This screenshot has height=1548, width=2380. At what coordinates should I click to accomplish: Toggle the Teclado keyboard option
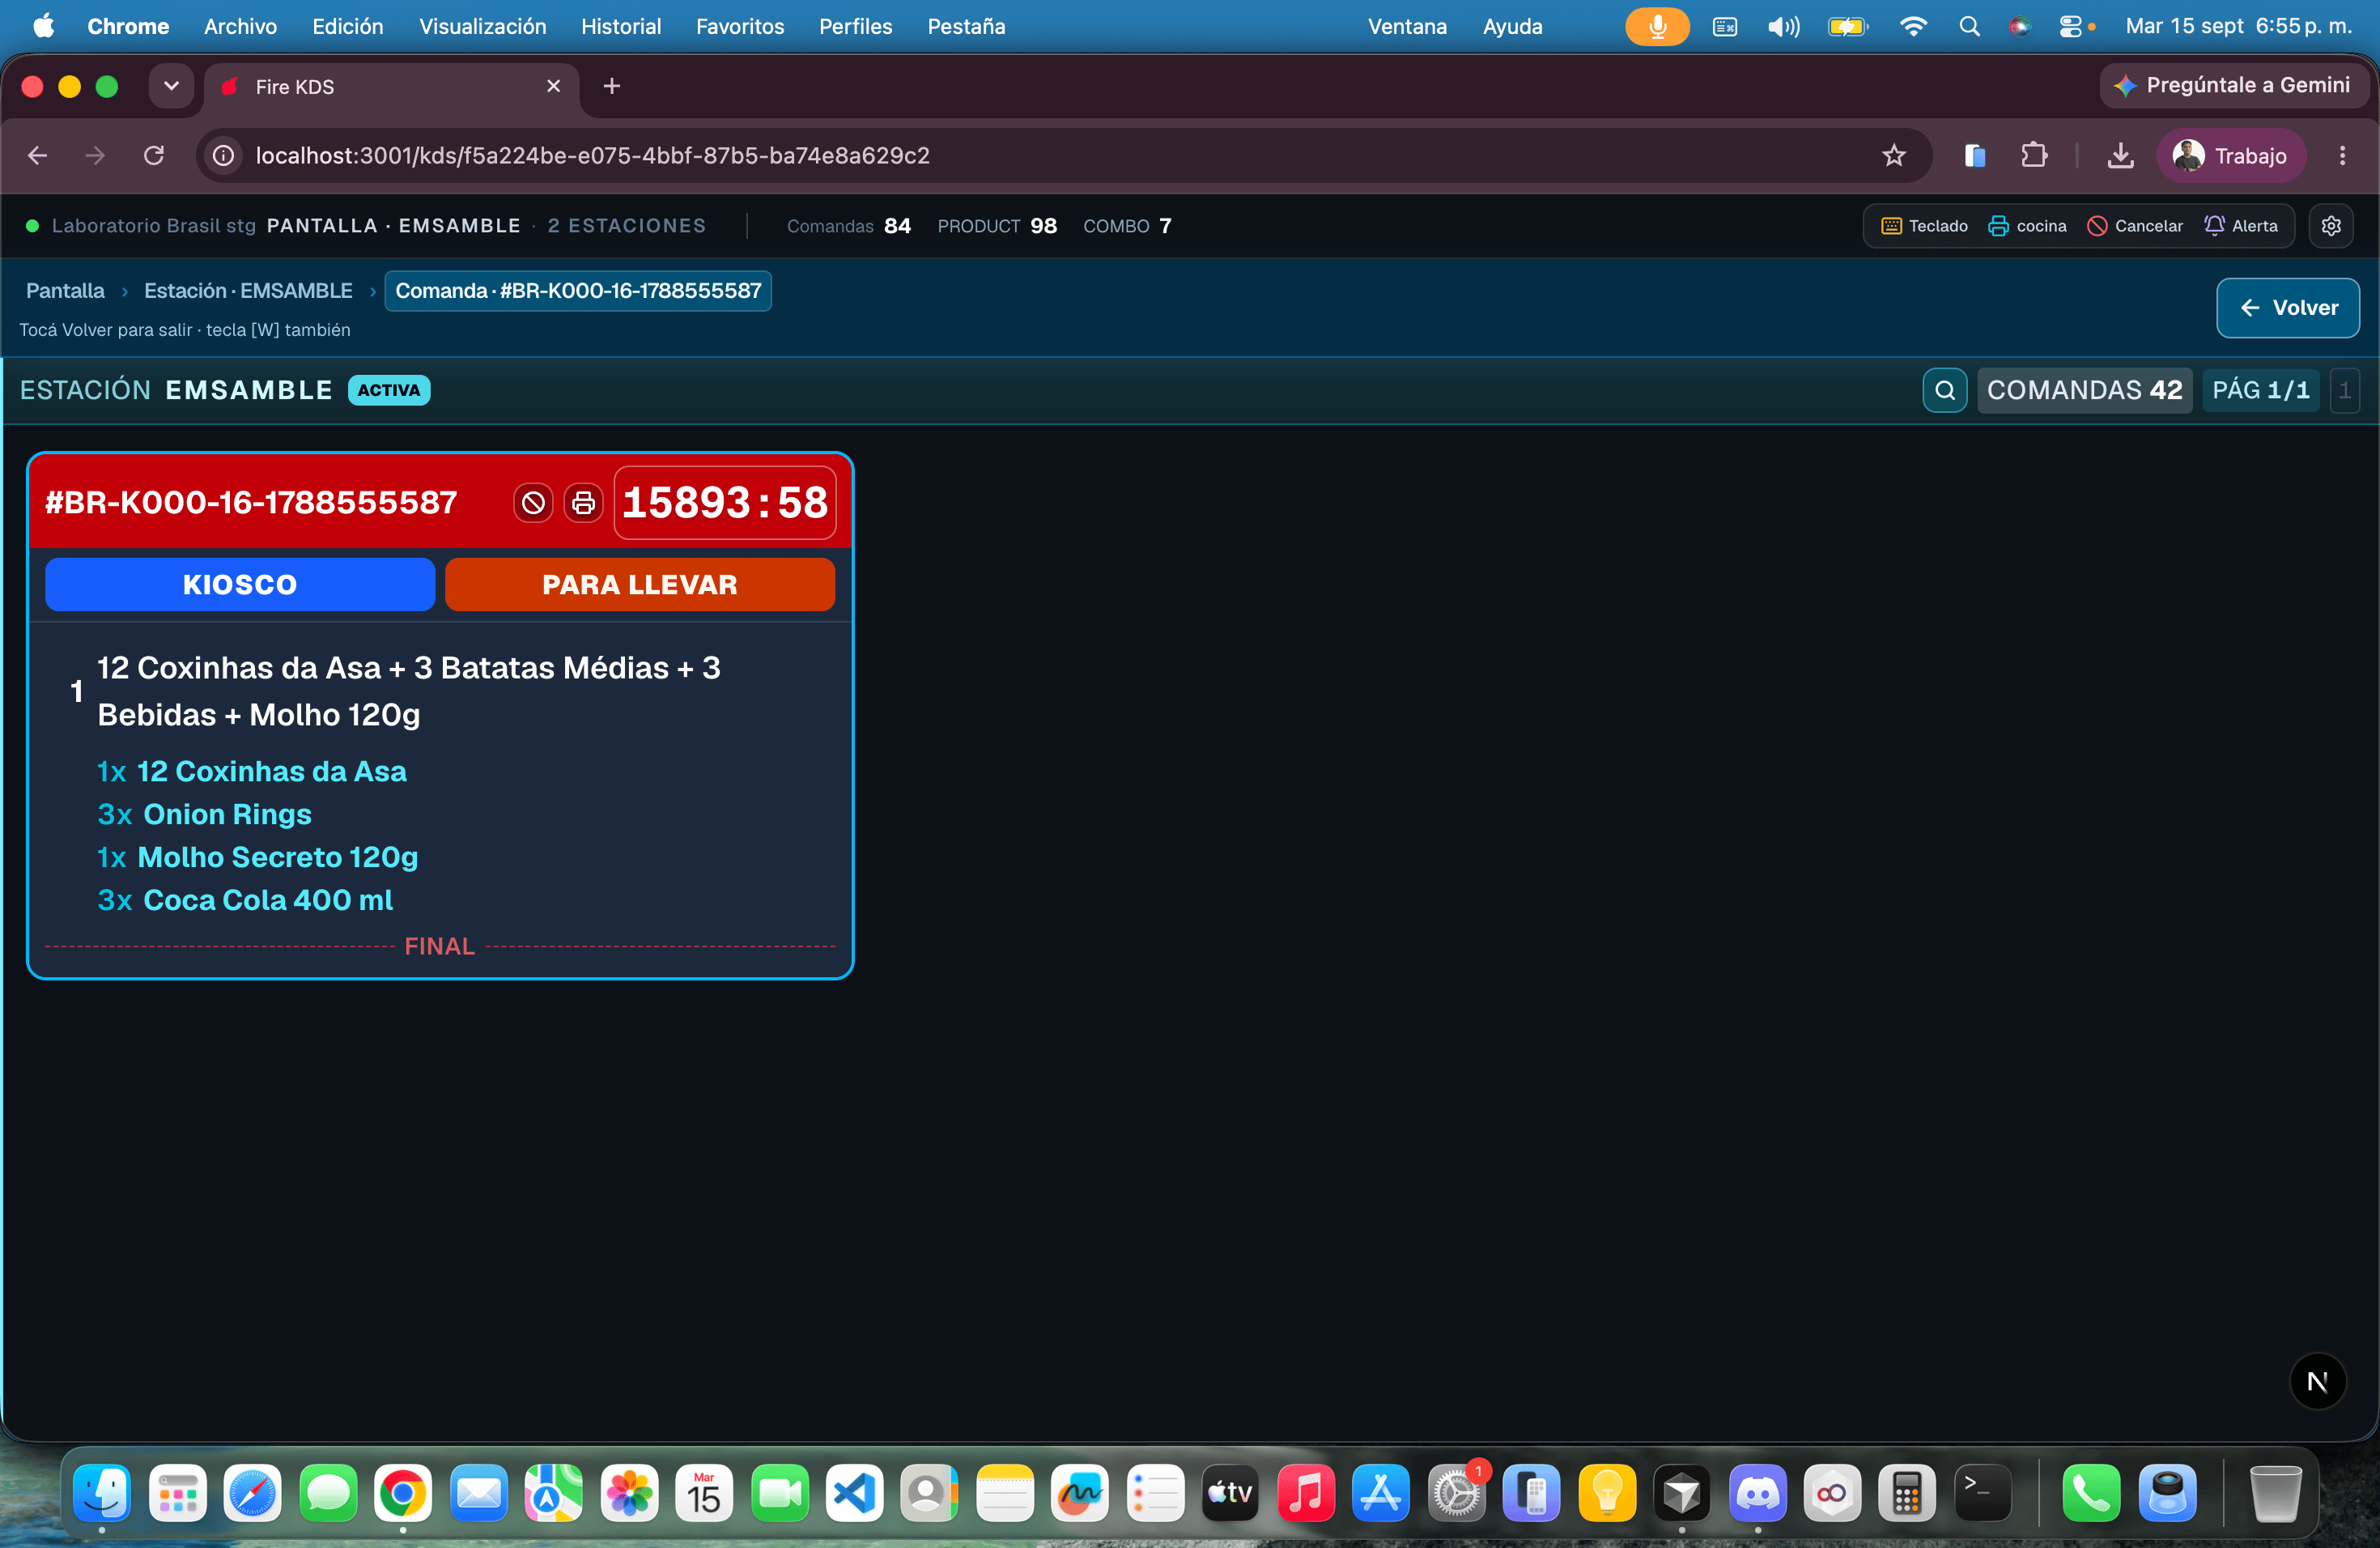pos(1924,226)
